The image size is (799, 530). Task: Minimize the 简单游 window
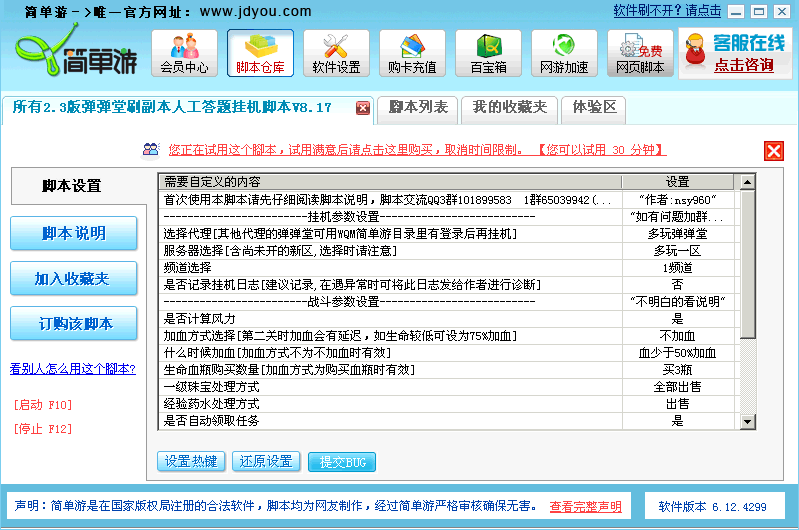[x=736, y=11]
